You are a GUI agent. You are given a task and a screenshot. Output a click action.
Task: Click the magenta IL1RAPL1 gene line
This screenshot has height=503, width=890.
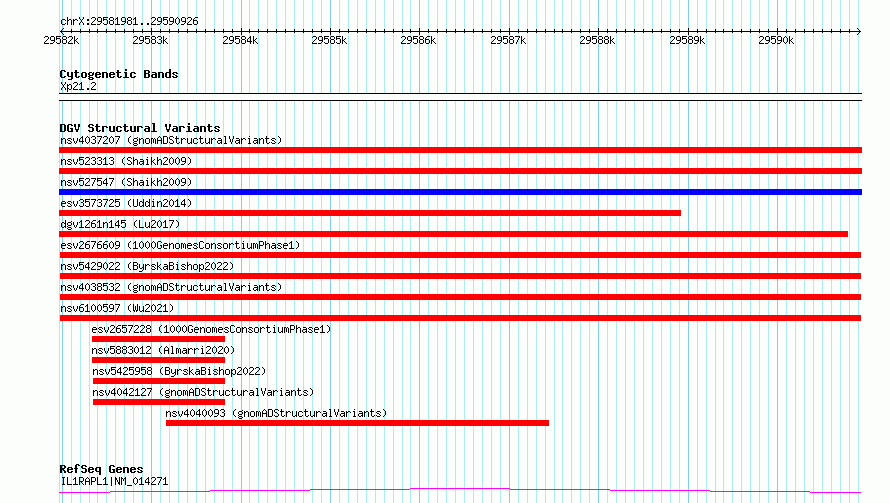coord(460,491)
